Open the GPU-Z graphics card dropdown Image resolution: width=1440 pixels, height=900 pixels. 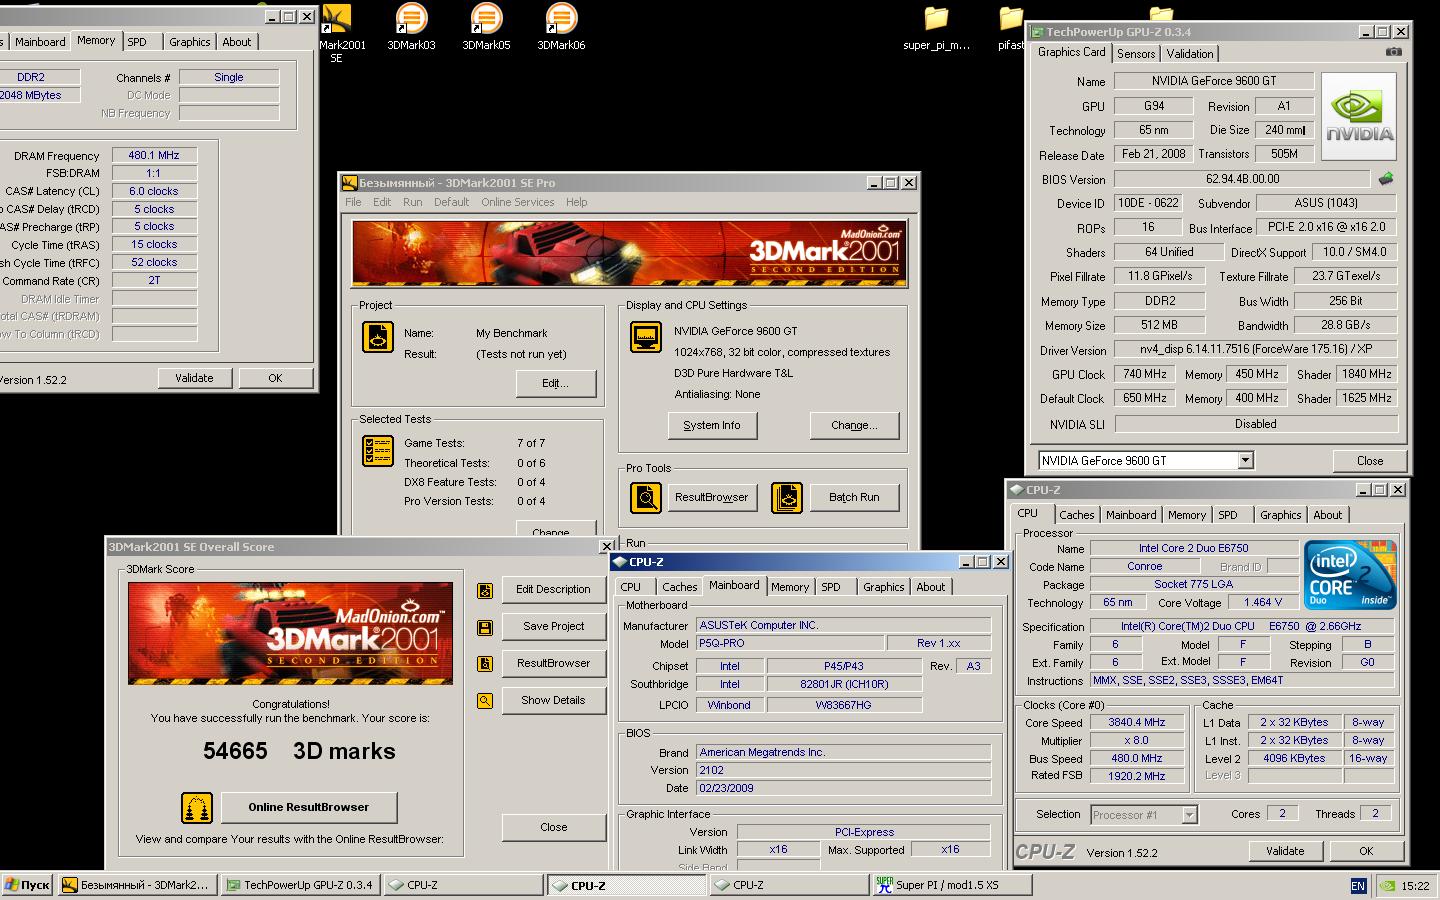(1245, 461)
